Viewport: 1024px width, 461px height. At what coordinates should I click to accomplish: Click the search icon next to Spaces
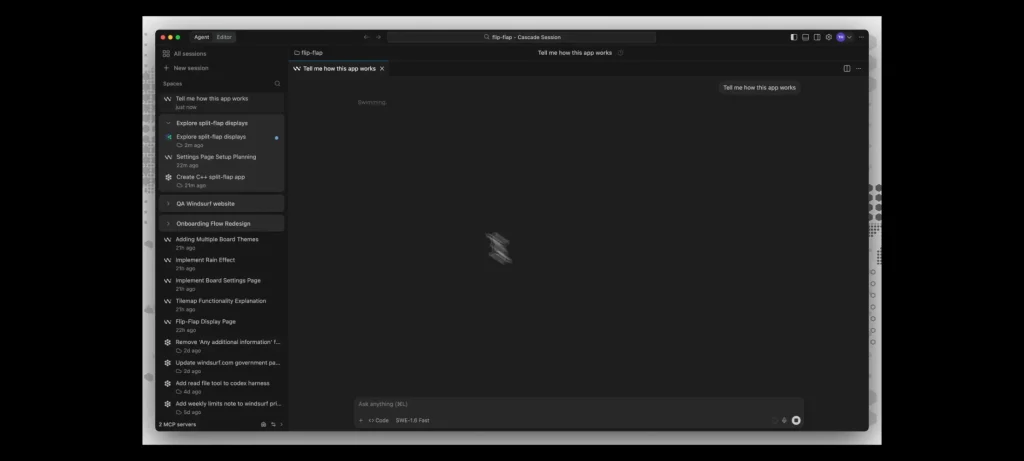(278, 84)
